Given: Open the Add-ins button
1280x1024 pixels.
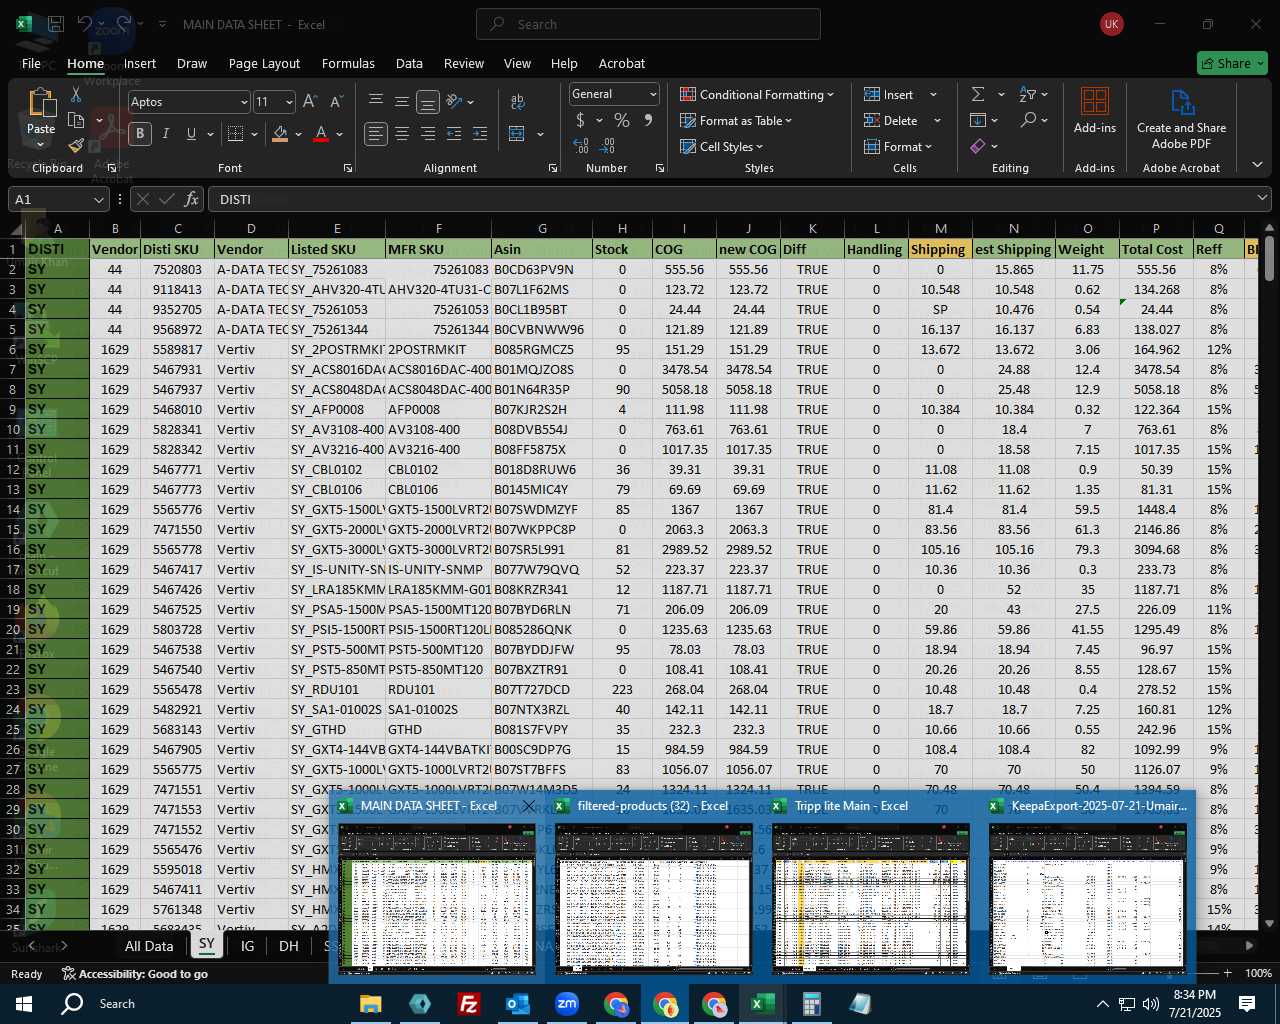Looking at the screenshot, I should click(x=1095, y=110).
